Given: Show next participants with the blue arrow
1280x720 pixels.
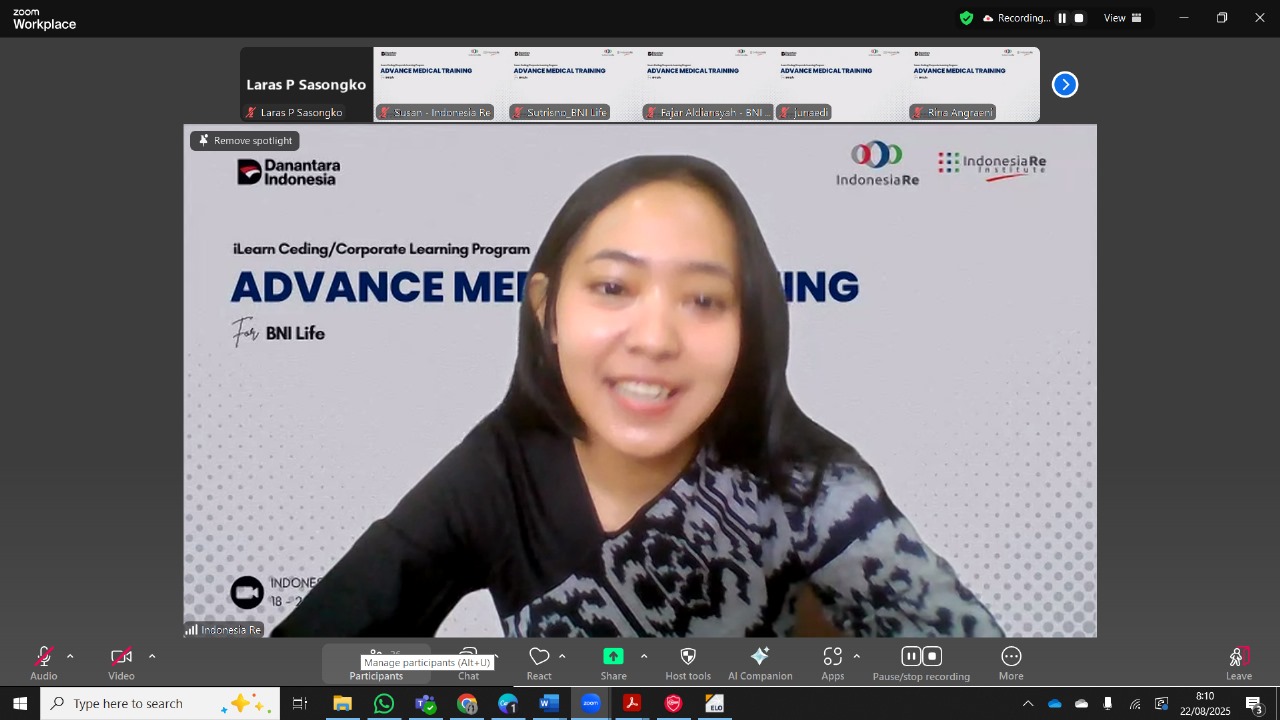Looking at the screenshot, I should point(1065,85).
